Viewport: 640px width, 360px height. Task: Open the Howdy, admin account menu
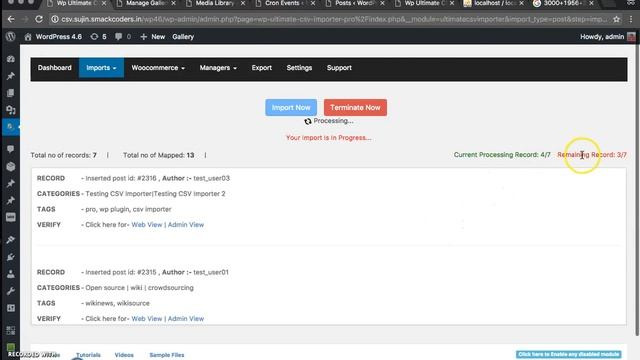(x=608, y=37)
